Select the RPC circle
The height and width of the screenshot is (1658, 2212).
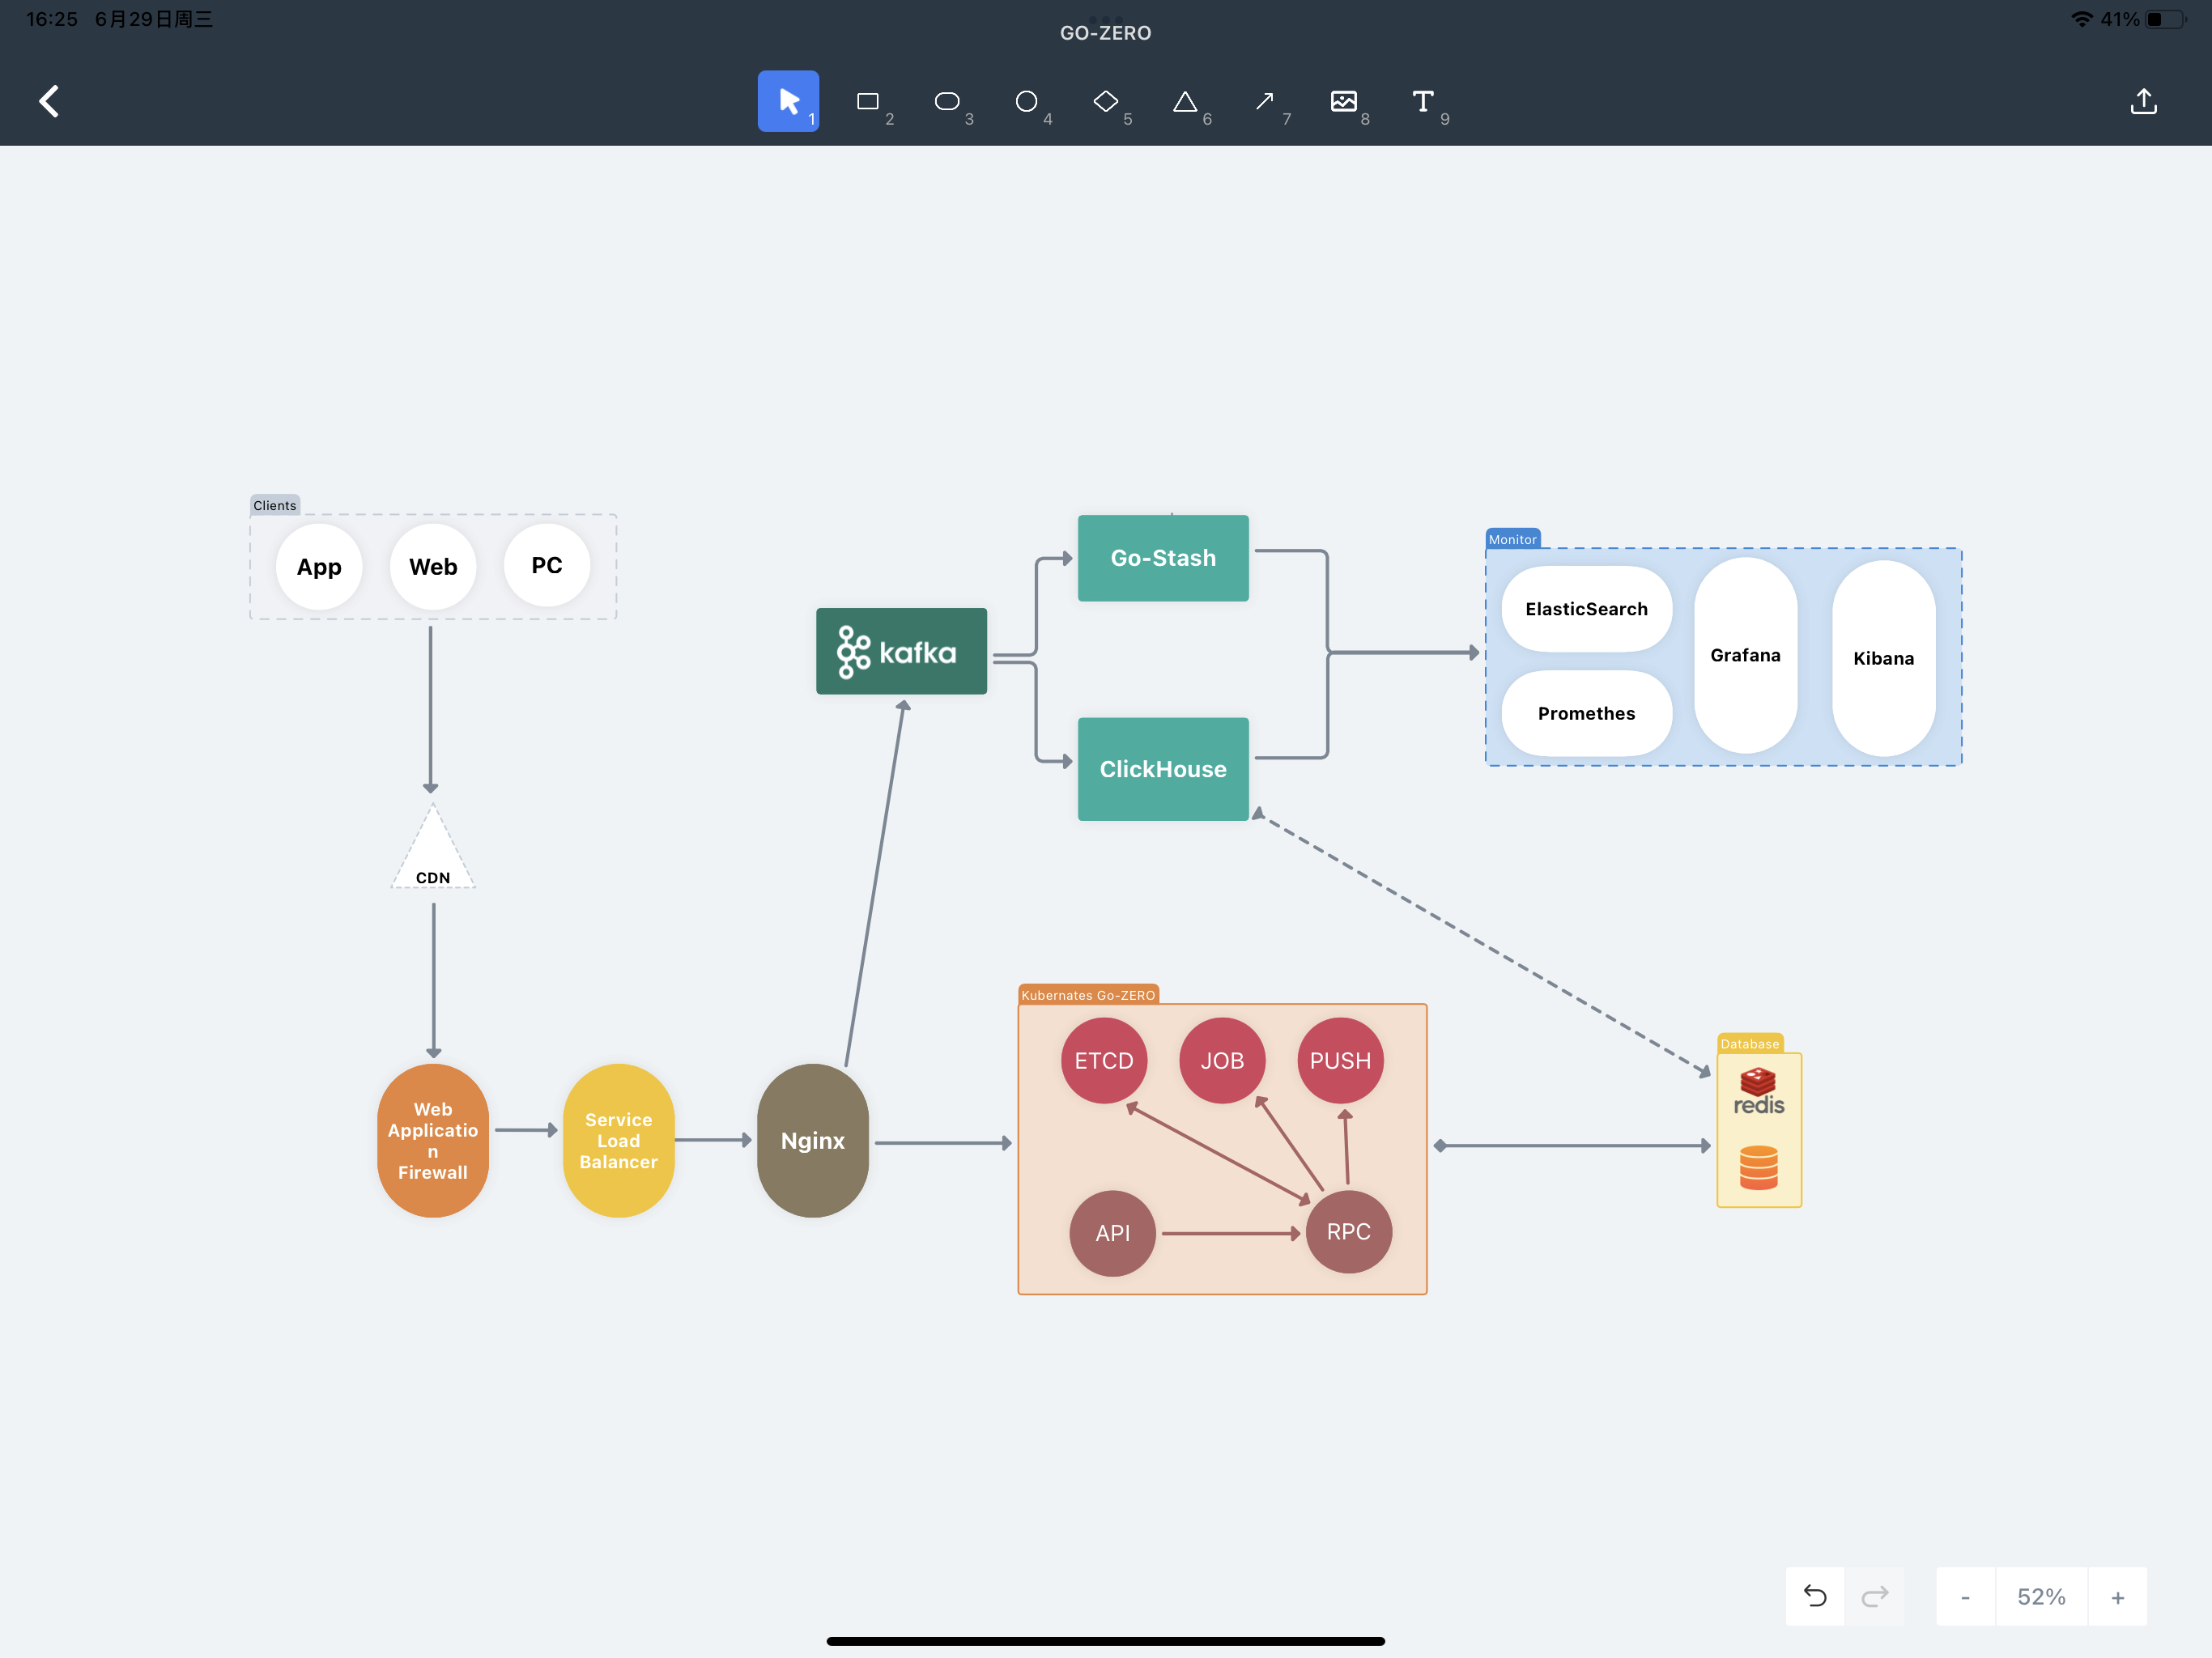tap(1349, 1231)
